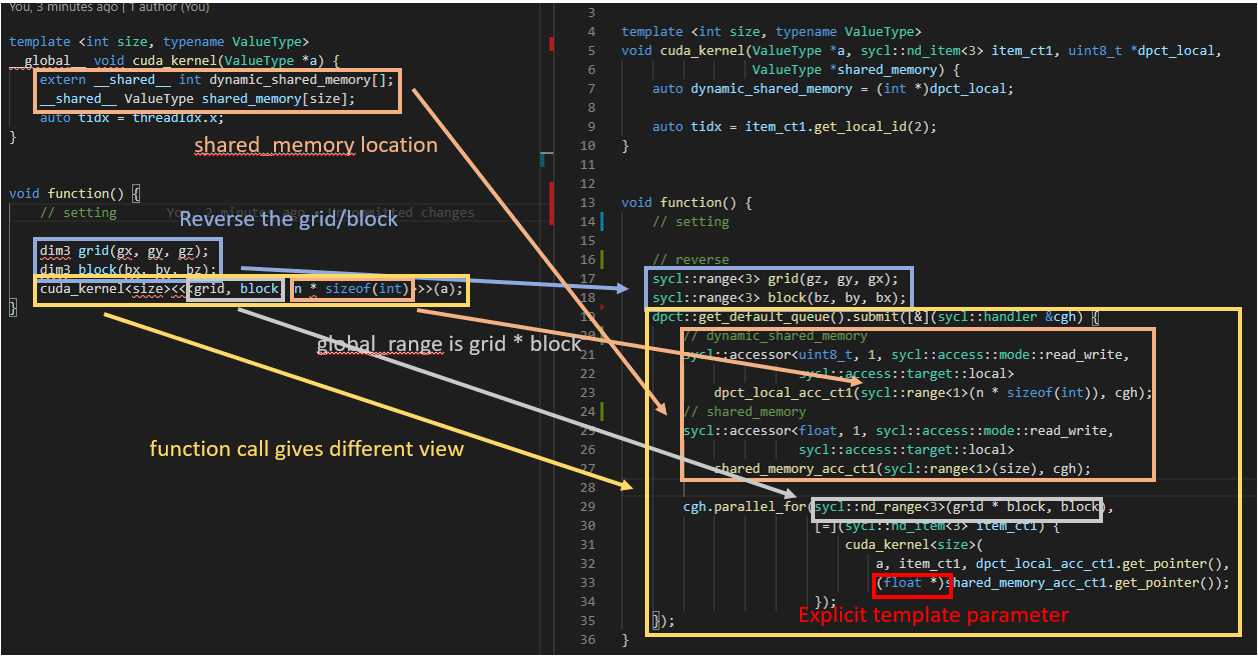The image size is (1258, 656).
Task: Click the green gutter marker at line 24
Action: coord(601,411)
